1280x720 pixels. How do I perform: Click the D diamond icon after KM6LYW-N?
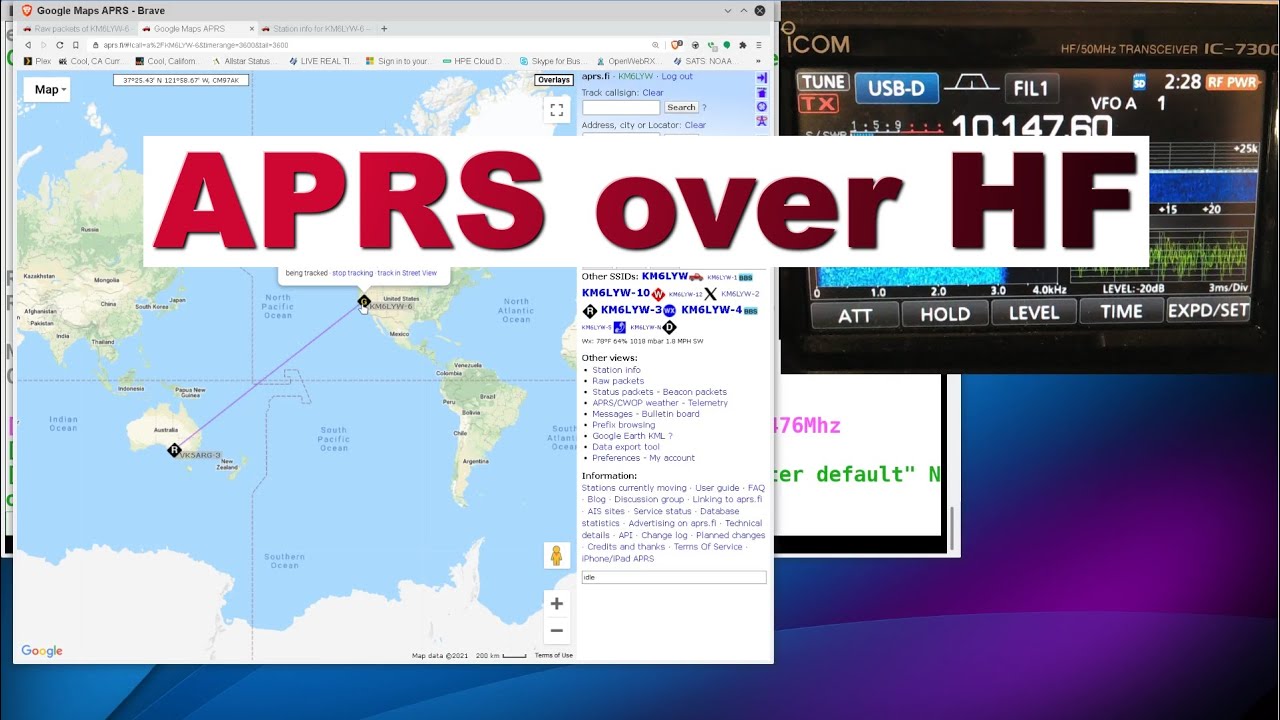669,327
